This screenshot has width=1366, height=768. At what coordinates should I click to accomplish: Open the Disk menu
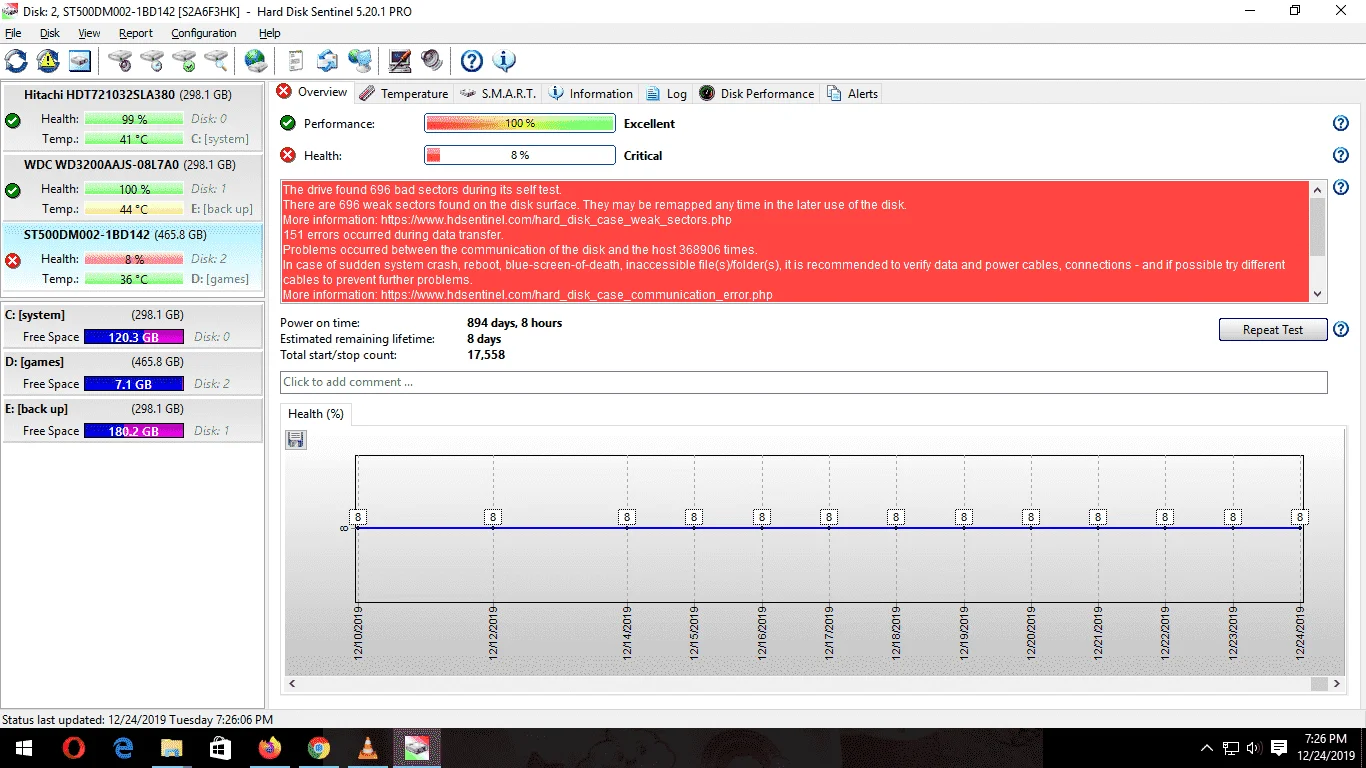click(x=50, y=33)
